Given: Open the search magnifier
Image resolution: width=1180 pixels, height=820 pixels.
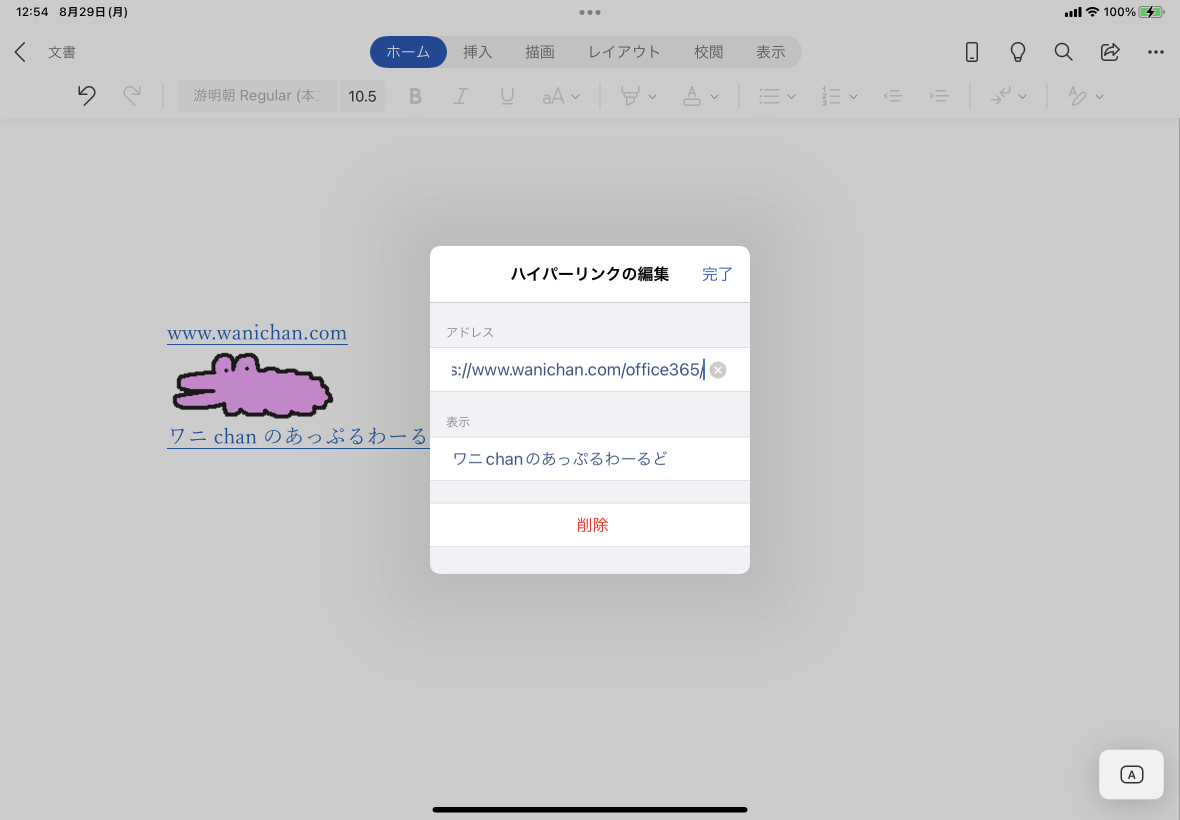Looking at the screenshot, I should 1063,52.
